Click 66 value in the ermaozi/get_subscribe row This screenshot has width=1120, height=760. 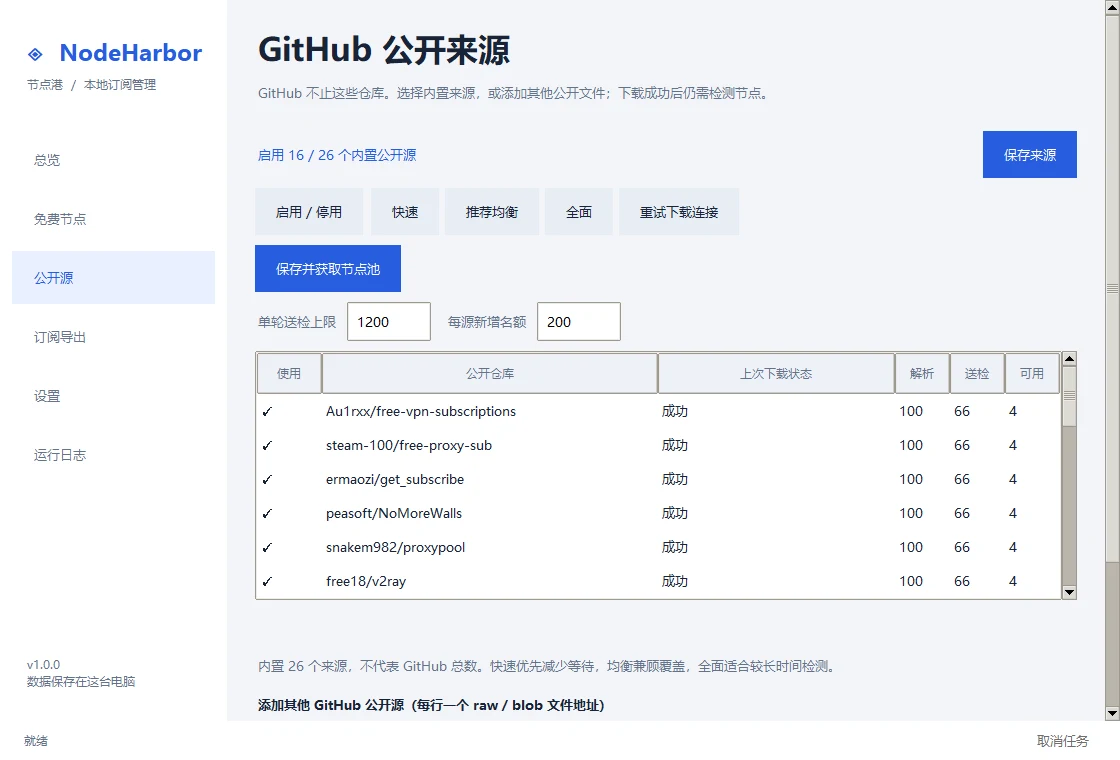[x=961, y=479]
